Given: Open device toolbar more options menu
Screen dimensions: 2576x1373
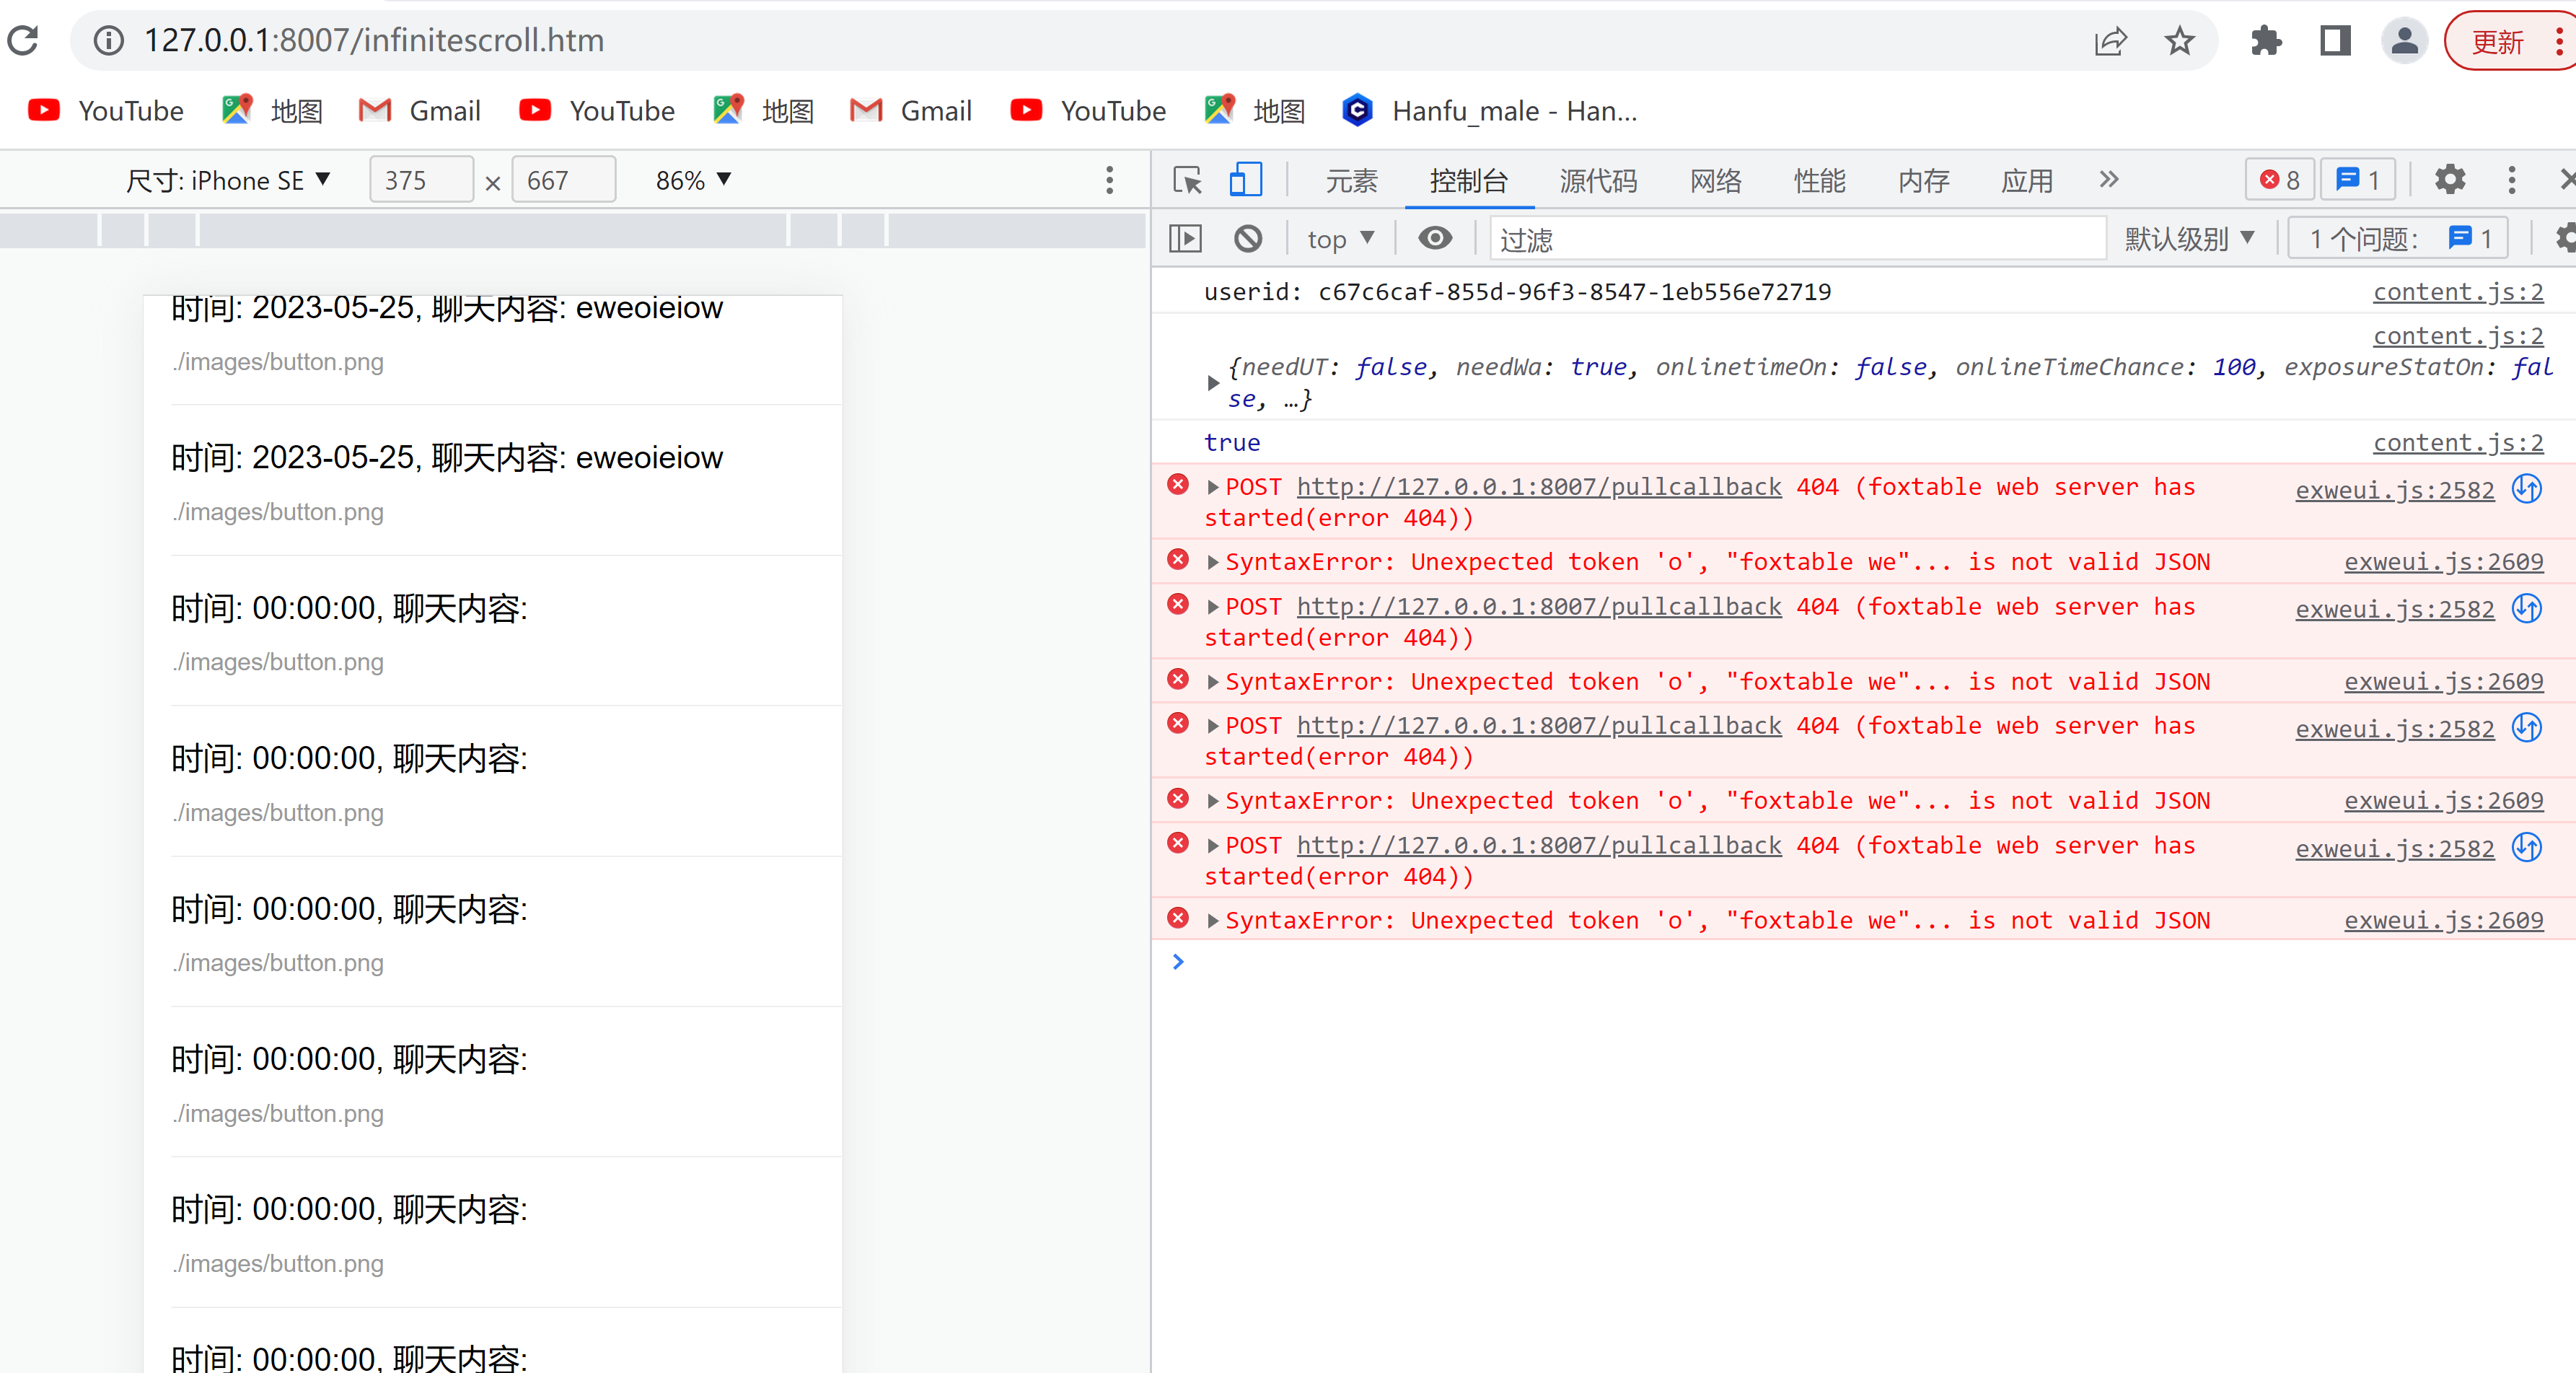Looking at the screenshot, I should (1109, 180).
